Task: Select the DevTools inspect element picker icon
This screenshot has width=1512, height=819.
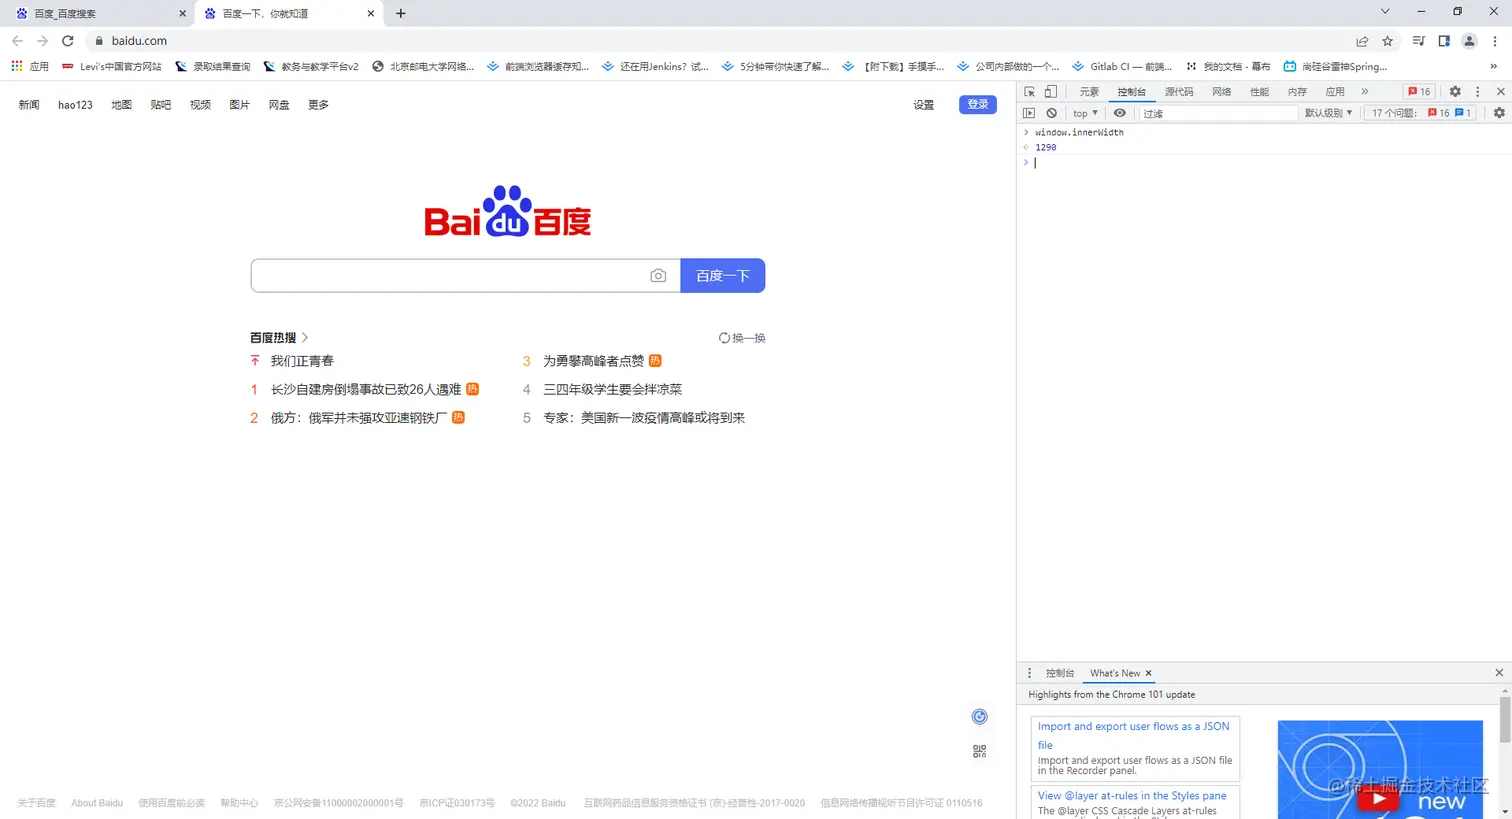Action: [1030, 91]
